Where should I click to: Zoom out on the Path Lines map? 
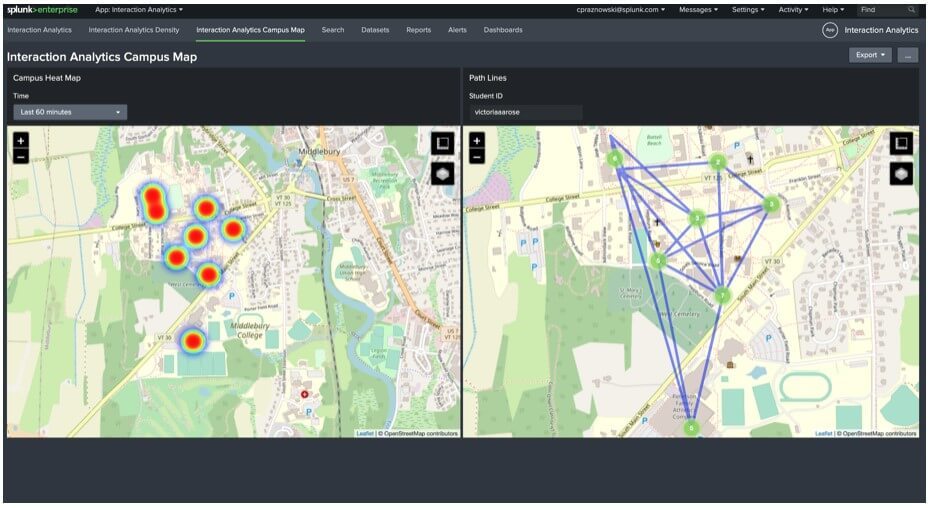(477, 156)
